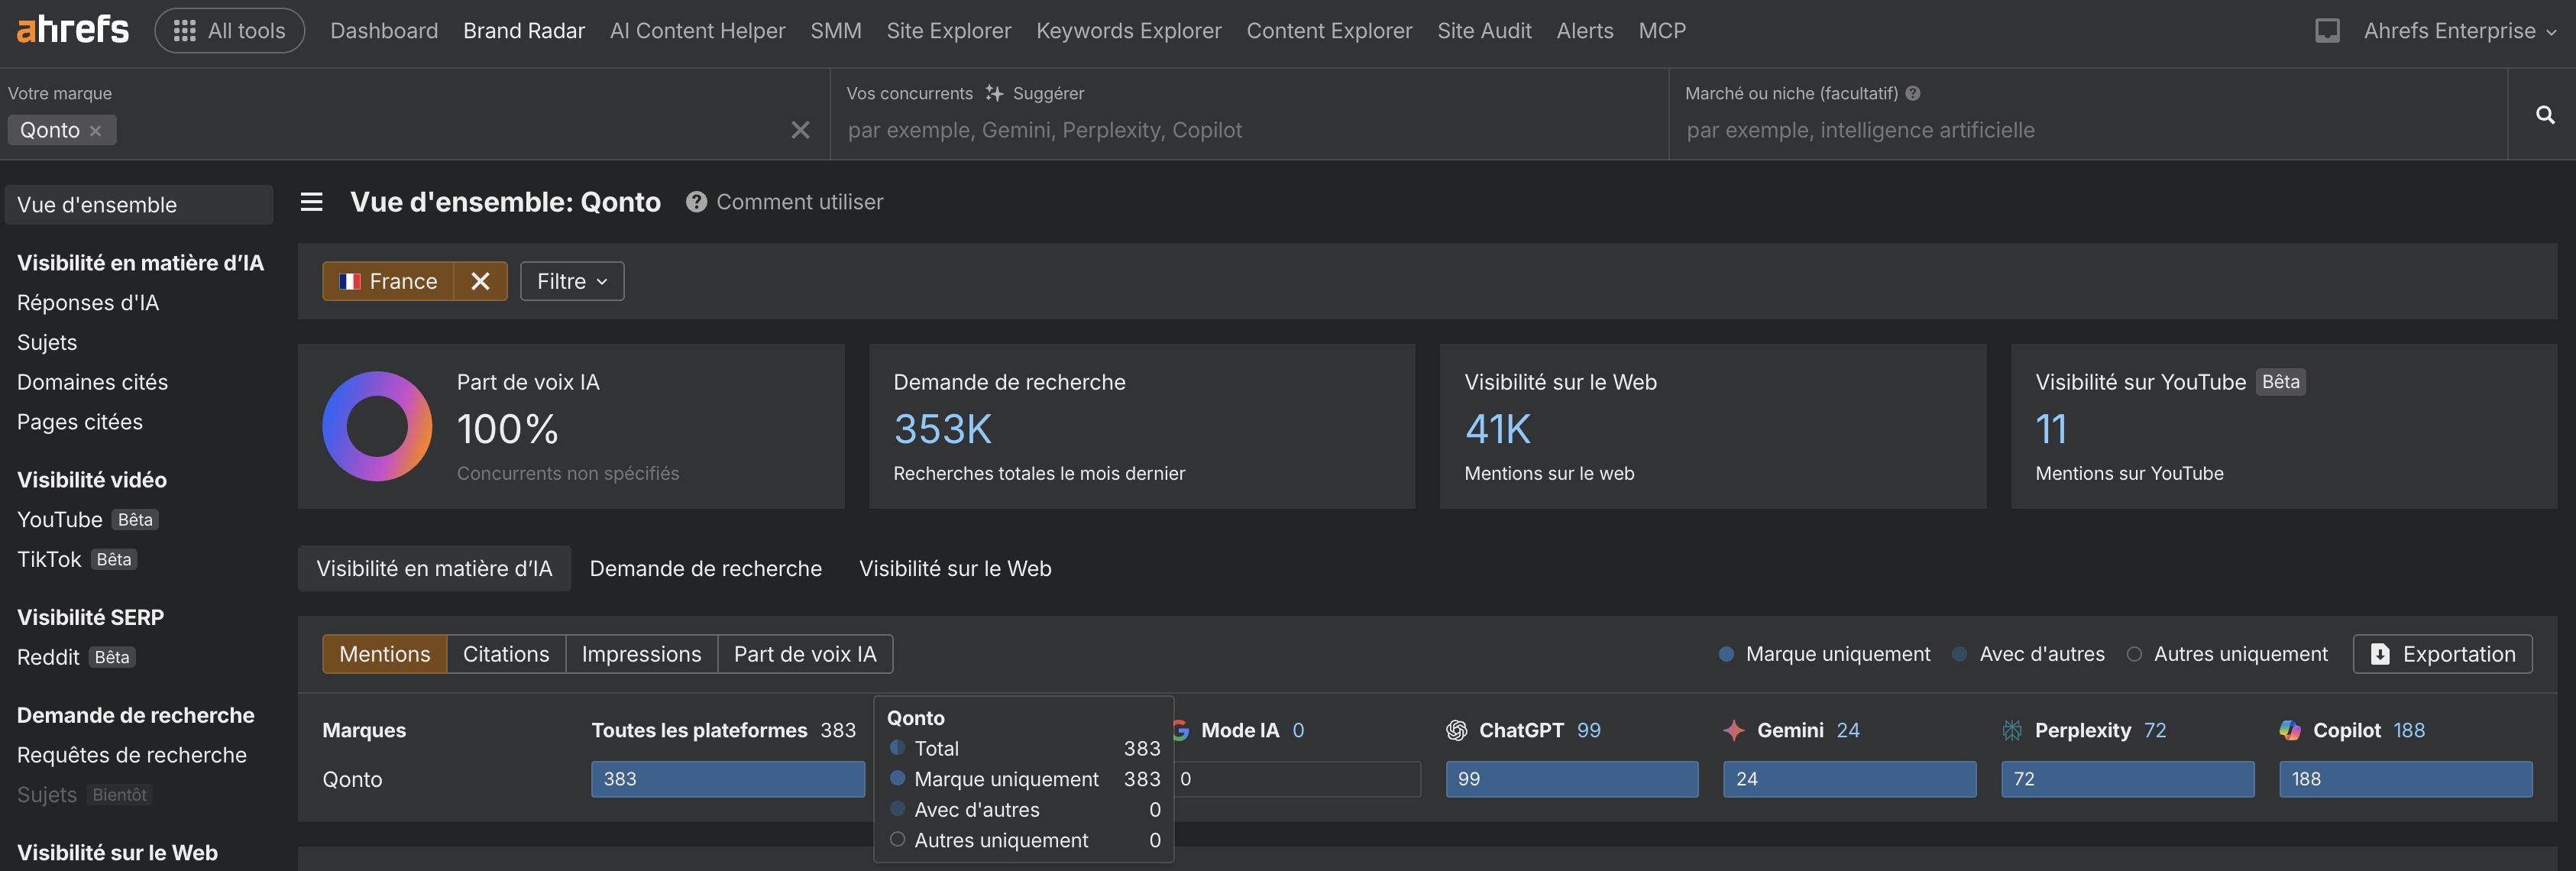The height and width of the screenshot is (871, 2576).
Task: Open the All tools menu
Action: [229, 31]
